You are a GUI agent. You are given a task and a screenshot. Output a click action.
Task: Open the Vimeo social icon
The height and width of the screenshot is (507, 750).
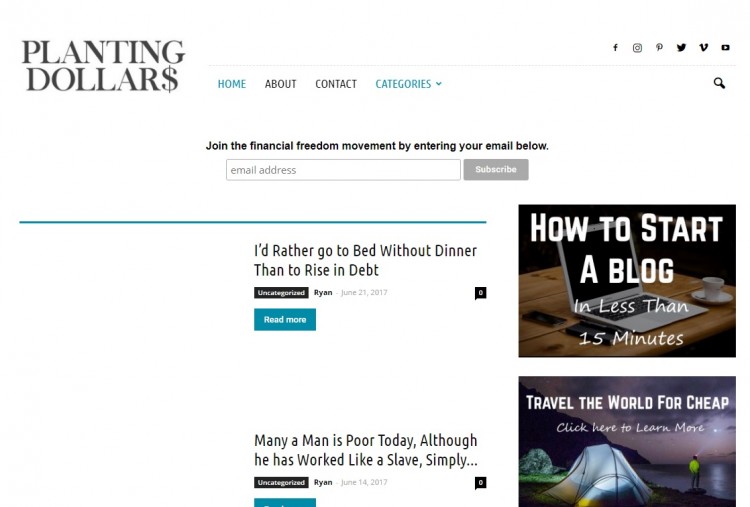tap(703, 47)
